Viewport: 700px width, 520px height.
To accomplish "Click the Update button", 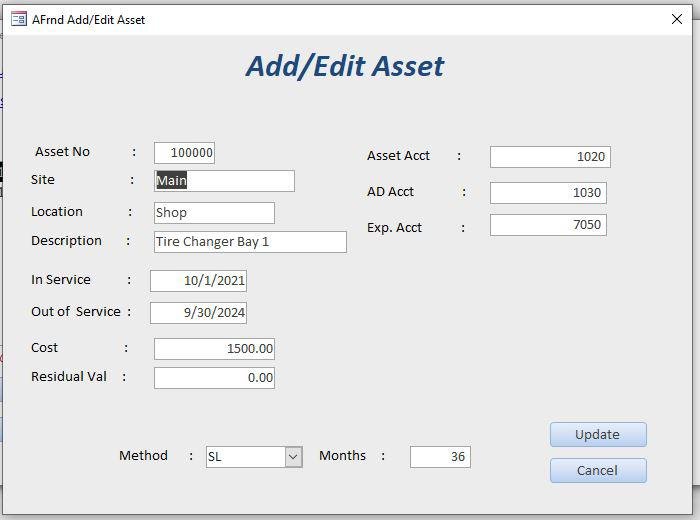I will point(597,435).
